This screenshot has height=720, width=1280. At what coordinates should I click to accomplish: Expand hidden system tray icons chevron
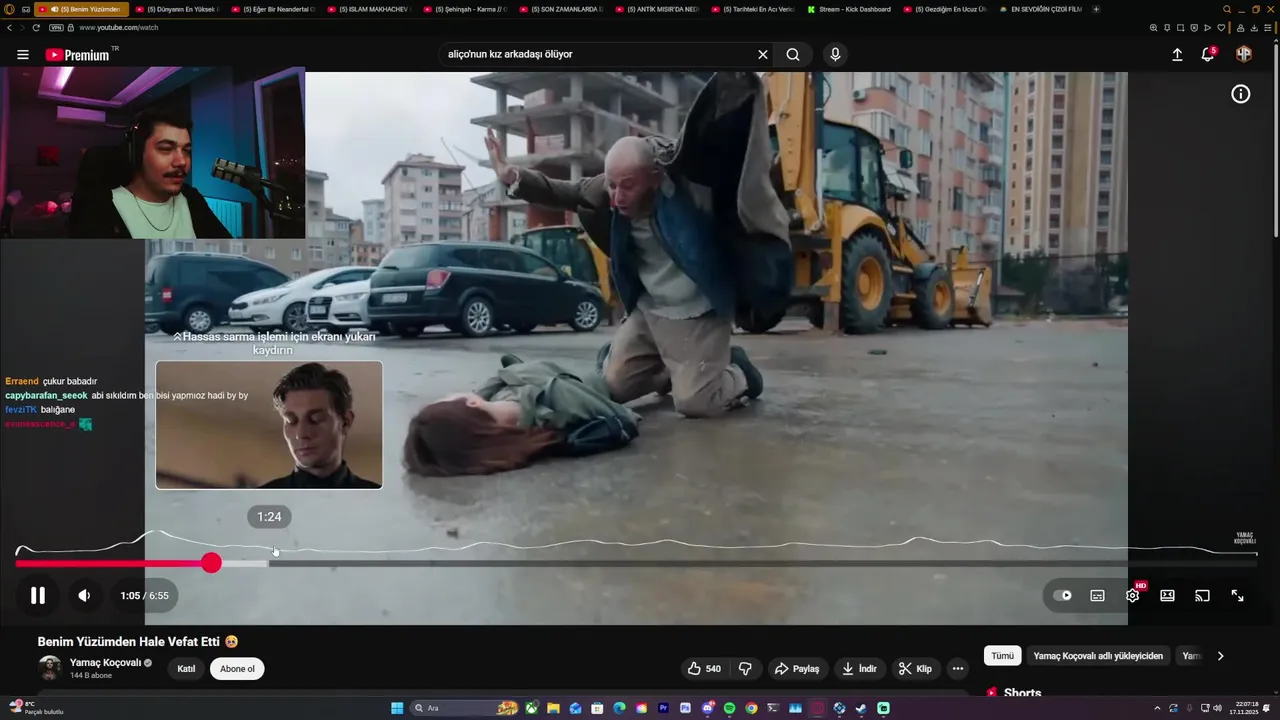click(1157, 708)
